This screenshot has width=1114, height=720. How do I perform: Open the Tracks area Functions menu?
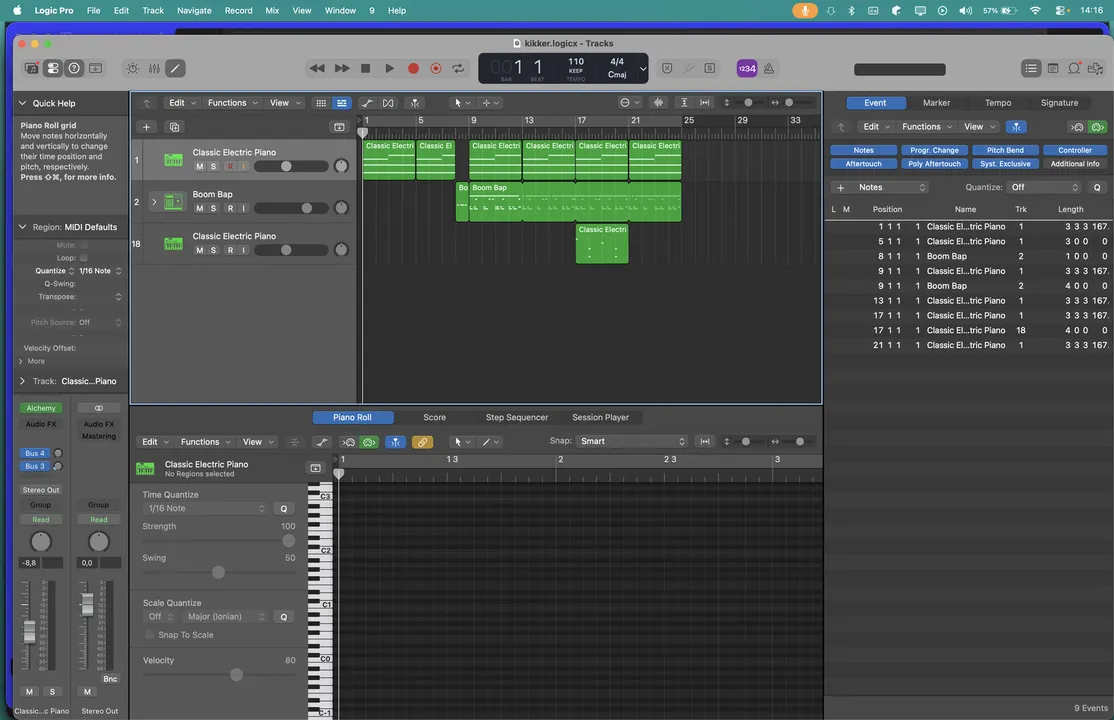[x=232, y=103]
